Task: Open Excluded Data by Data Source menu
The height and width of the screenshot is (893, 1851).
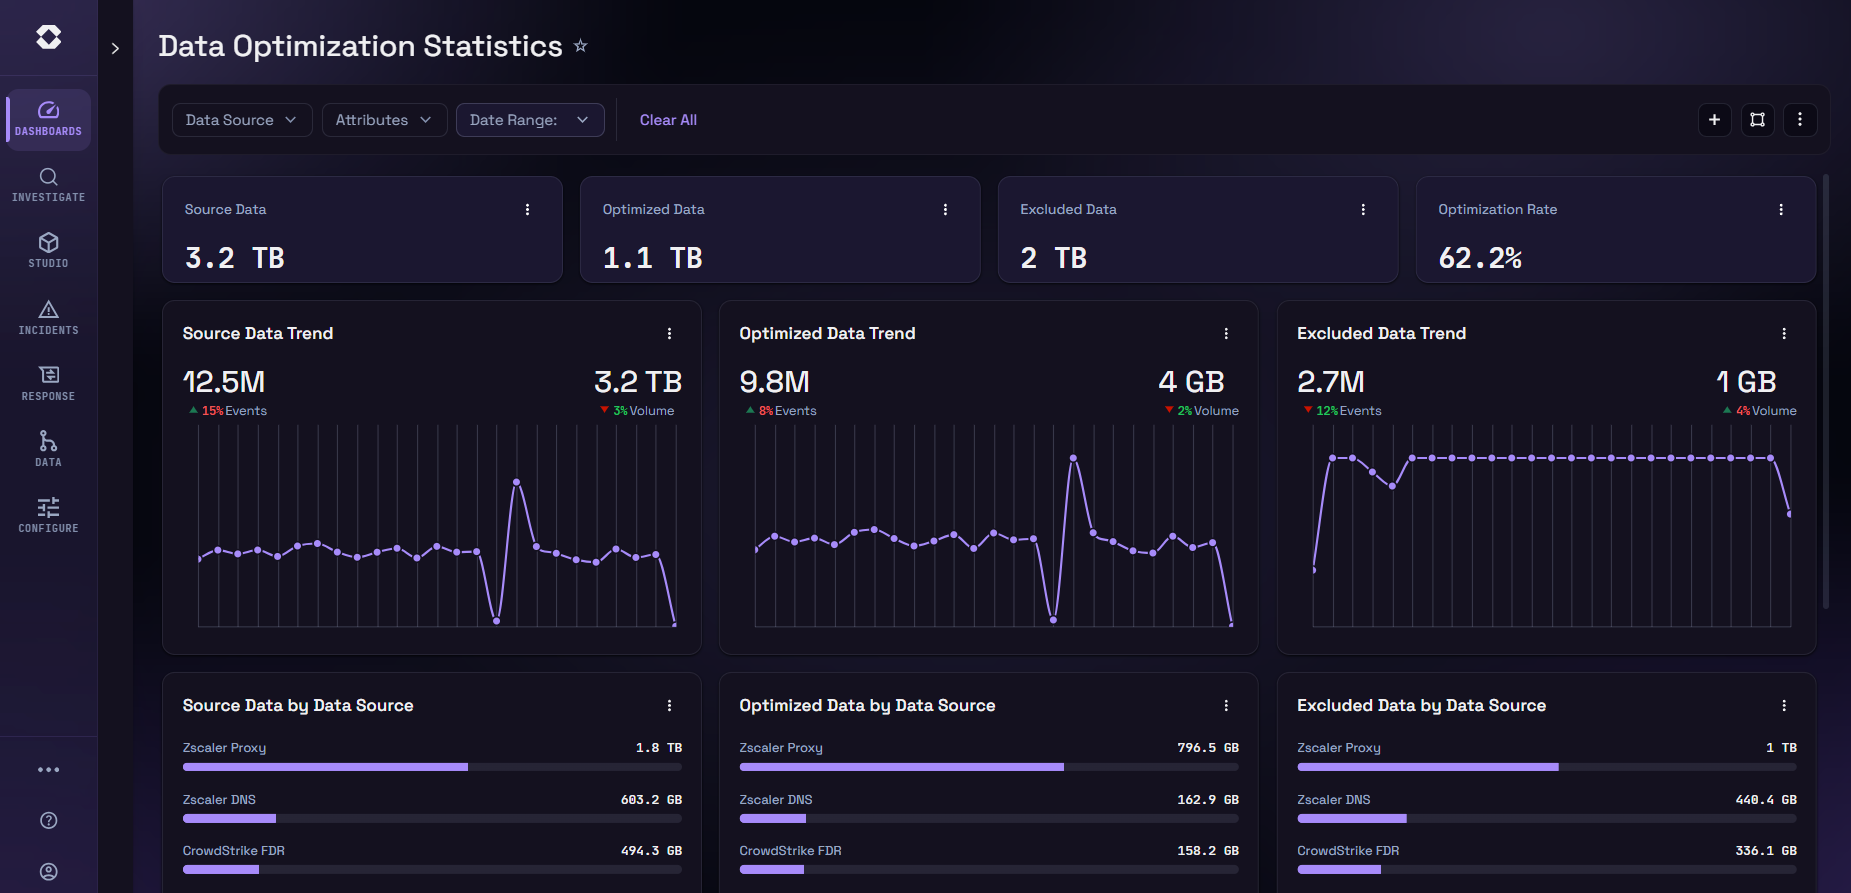Action: coord(1784,706)
